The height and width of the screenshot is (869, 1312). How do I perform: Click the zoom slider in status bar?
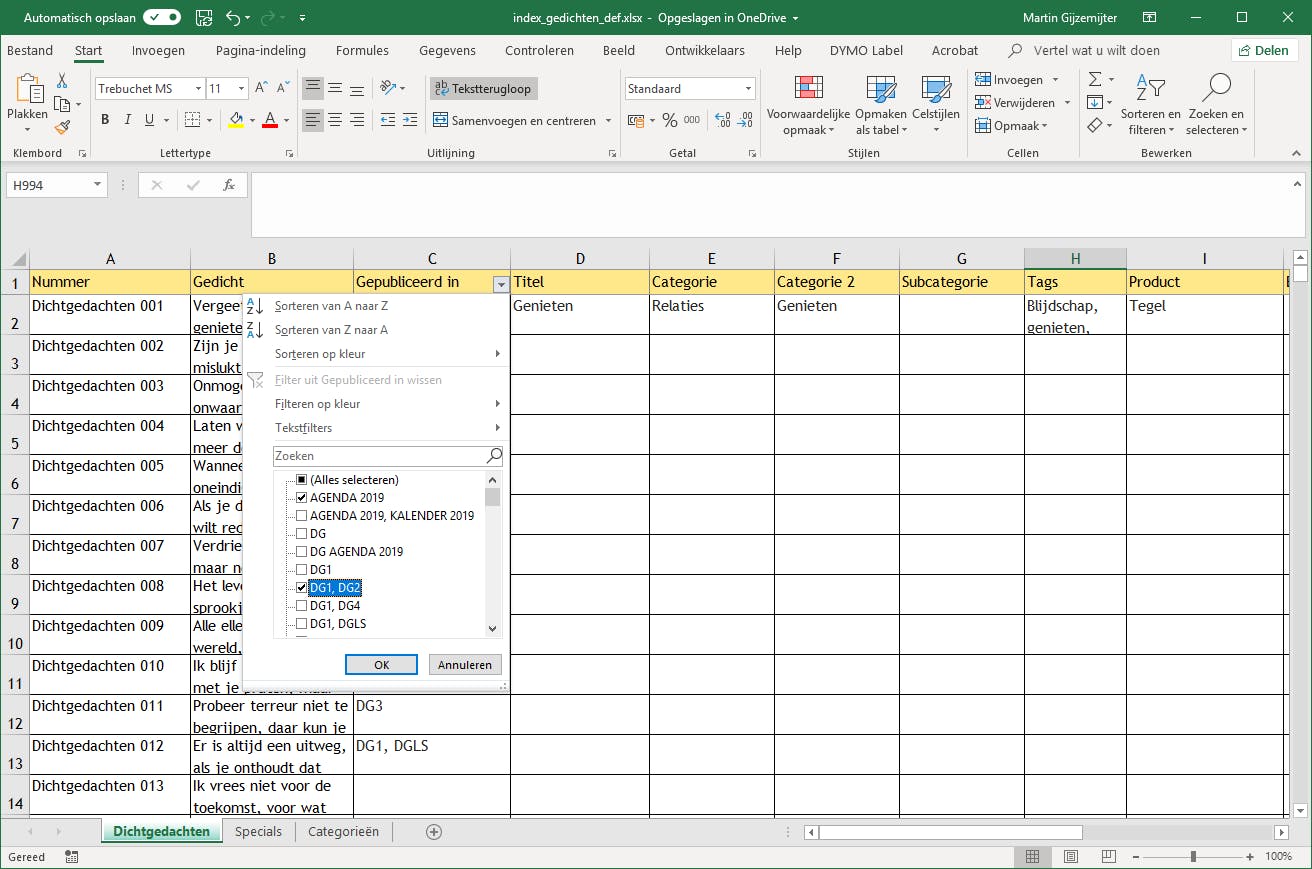tap(1193, 857)
